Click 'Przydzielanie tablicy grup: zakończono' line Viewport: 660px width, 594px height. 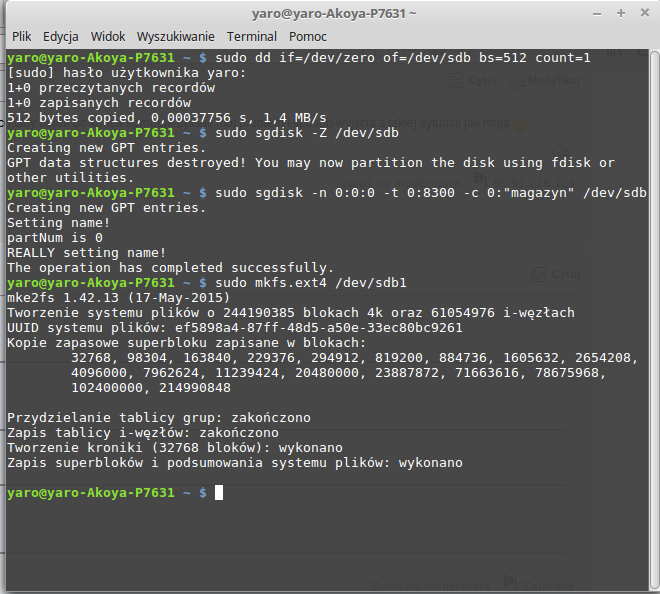point(159,418)
